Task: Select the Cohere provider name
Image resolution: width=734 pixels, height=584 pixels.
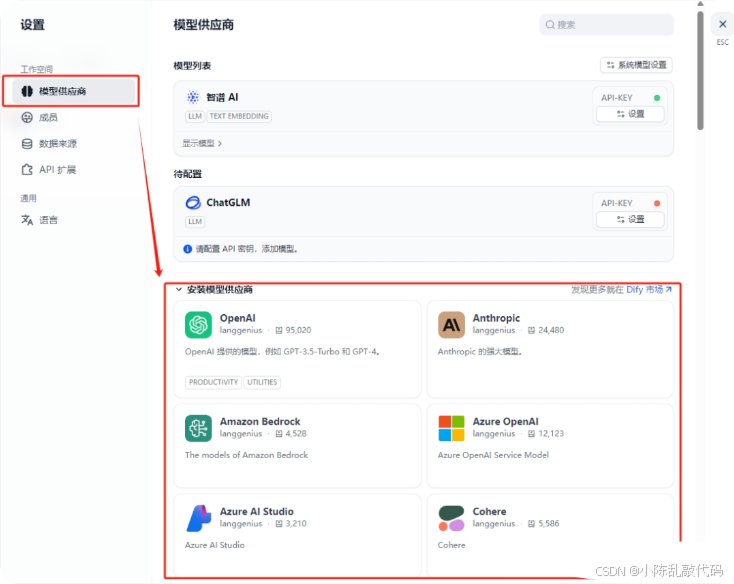Action: [489, 511]
